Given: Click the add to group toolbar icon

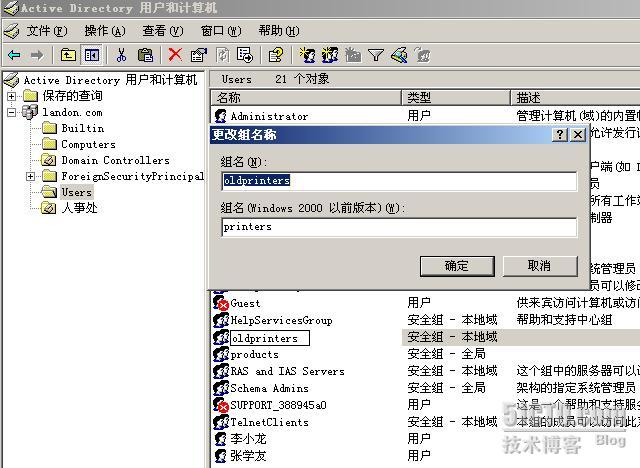Looking at the screenshot, I should pyautogui.click(x=422, y=55).
